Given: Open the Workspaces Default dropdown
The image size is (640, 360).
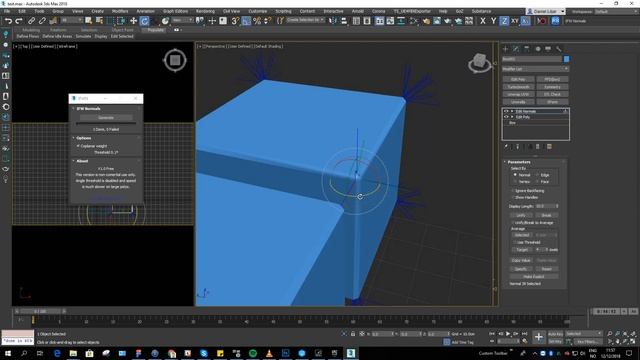Looking at the screenshot, I should click(x=616, y=11).
